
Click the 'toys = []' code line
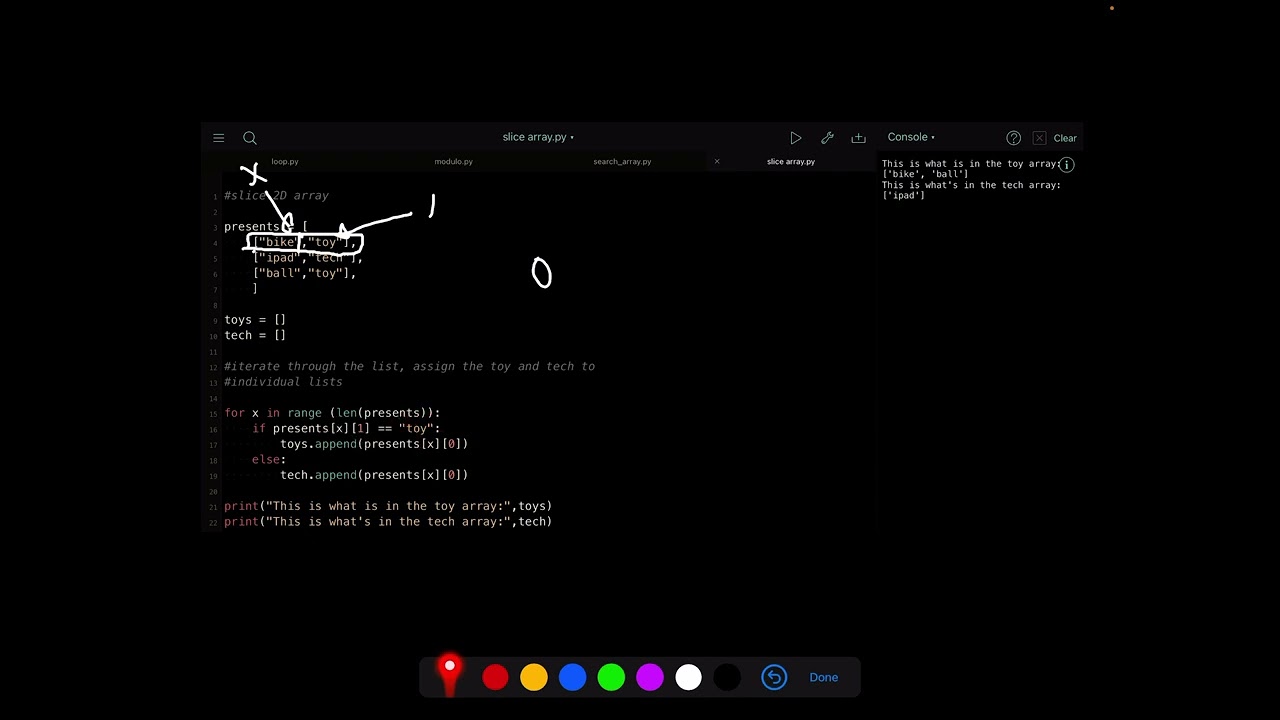click(x=255, y=320)
